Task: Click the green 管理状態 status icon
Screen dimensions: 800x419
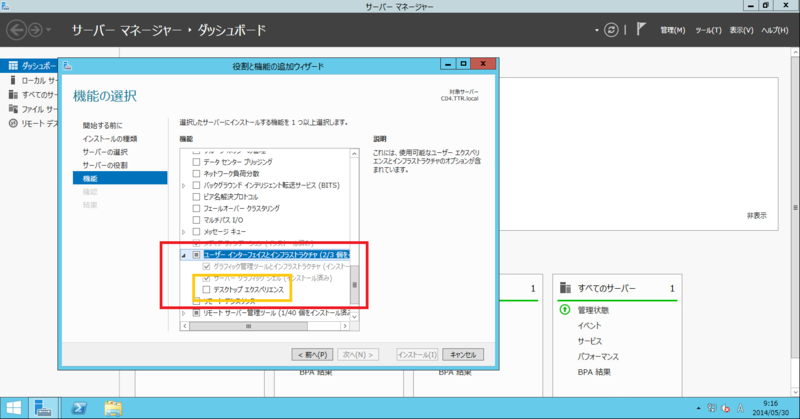Action: pyautogui.click(x=565, y=310)
